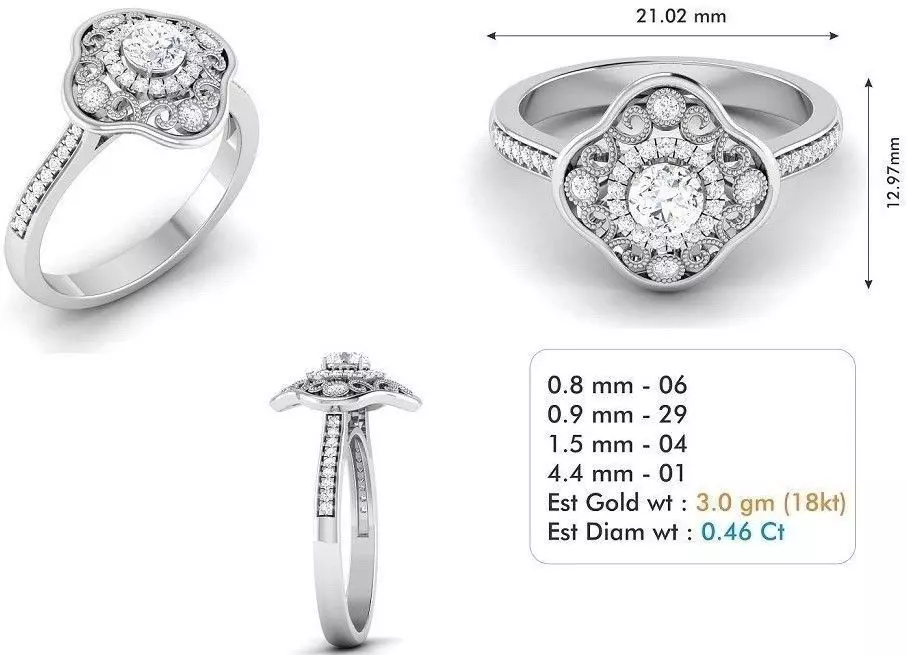Viewport: 907px width, 655px height.
Task: Select the 0.8 mm - 06 stone line
Action: coord(617,385)
